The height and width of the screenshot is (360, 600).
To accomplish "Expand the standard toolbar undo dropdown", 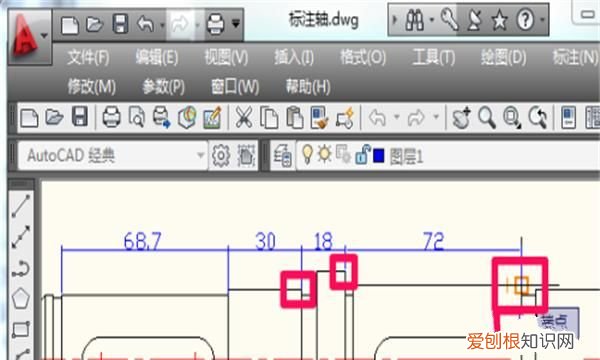I will pyautogui.click(x=397, y=116).
